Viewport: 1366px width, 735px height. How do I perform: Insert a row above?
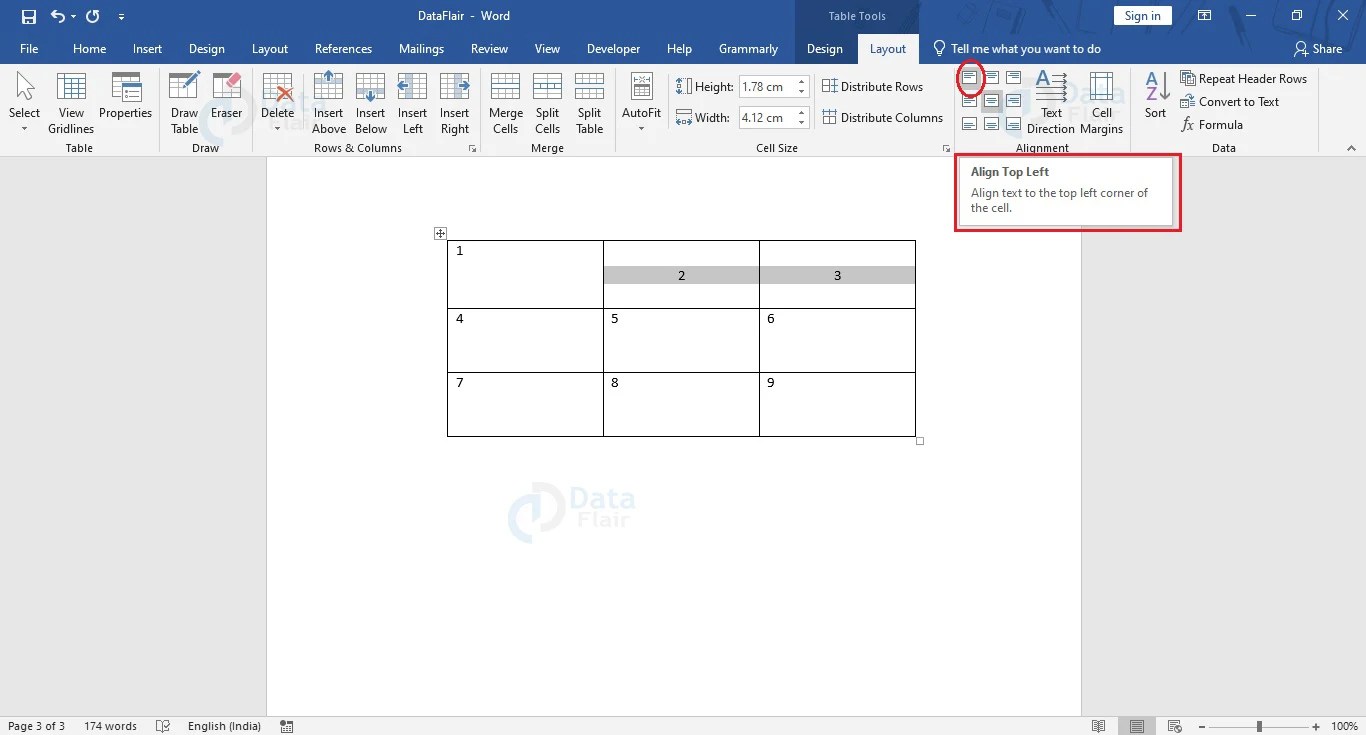tap(328, 100)
